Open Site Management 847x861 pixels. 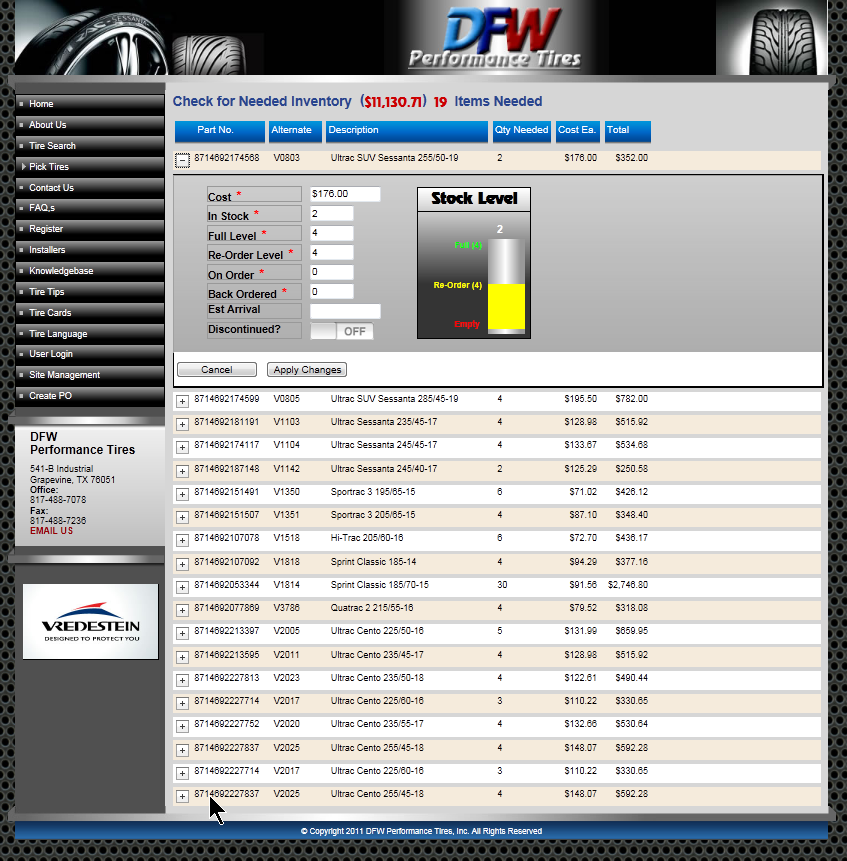(89, 374)
